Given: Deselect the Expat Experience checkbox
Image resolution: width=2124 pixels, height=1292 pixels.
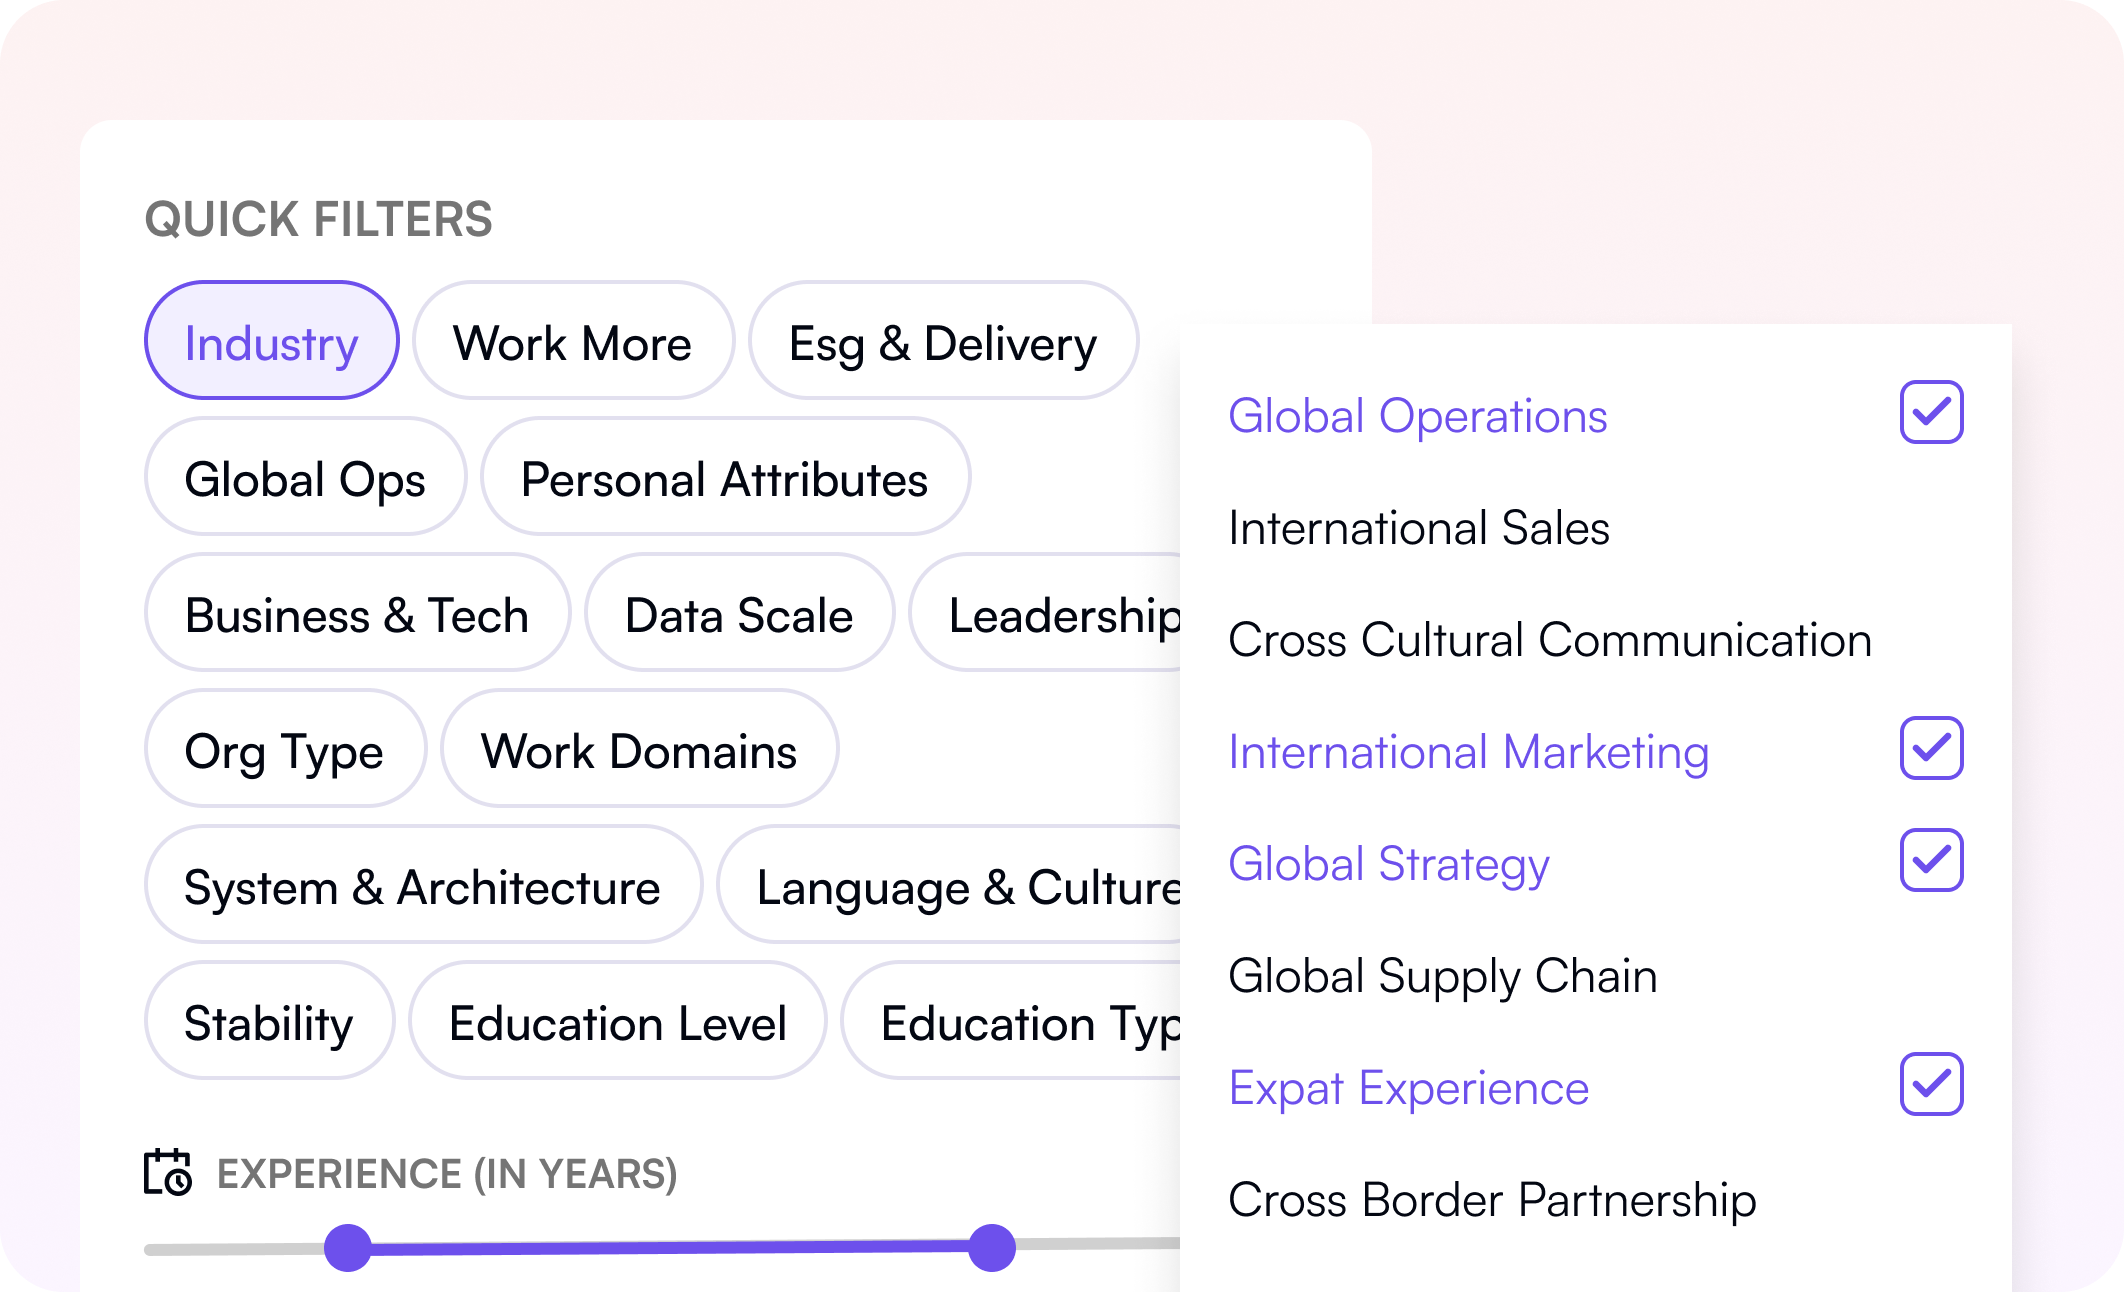Looking at the screenshot, I should coord(1931,1084).
